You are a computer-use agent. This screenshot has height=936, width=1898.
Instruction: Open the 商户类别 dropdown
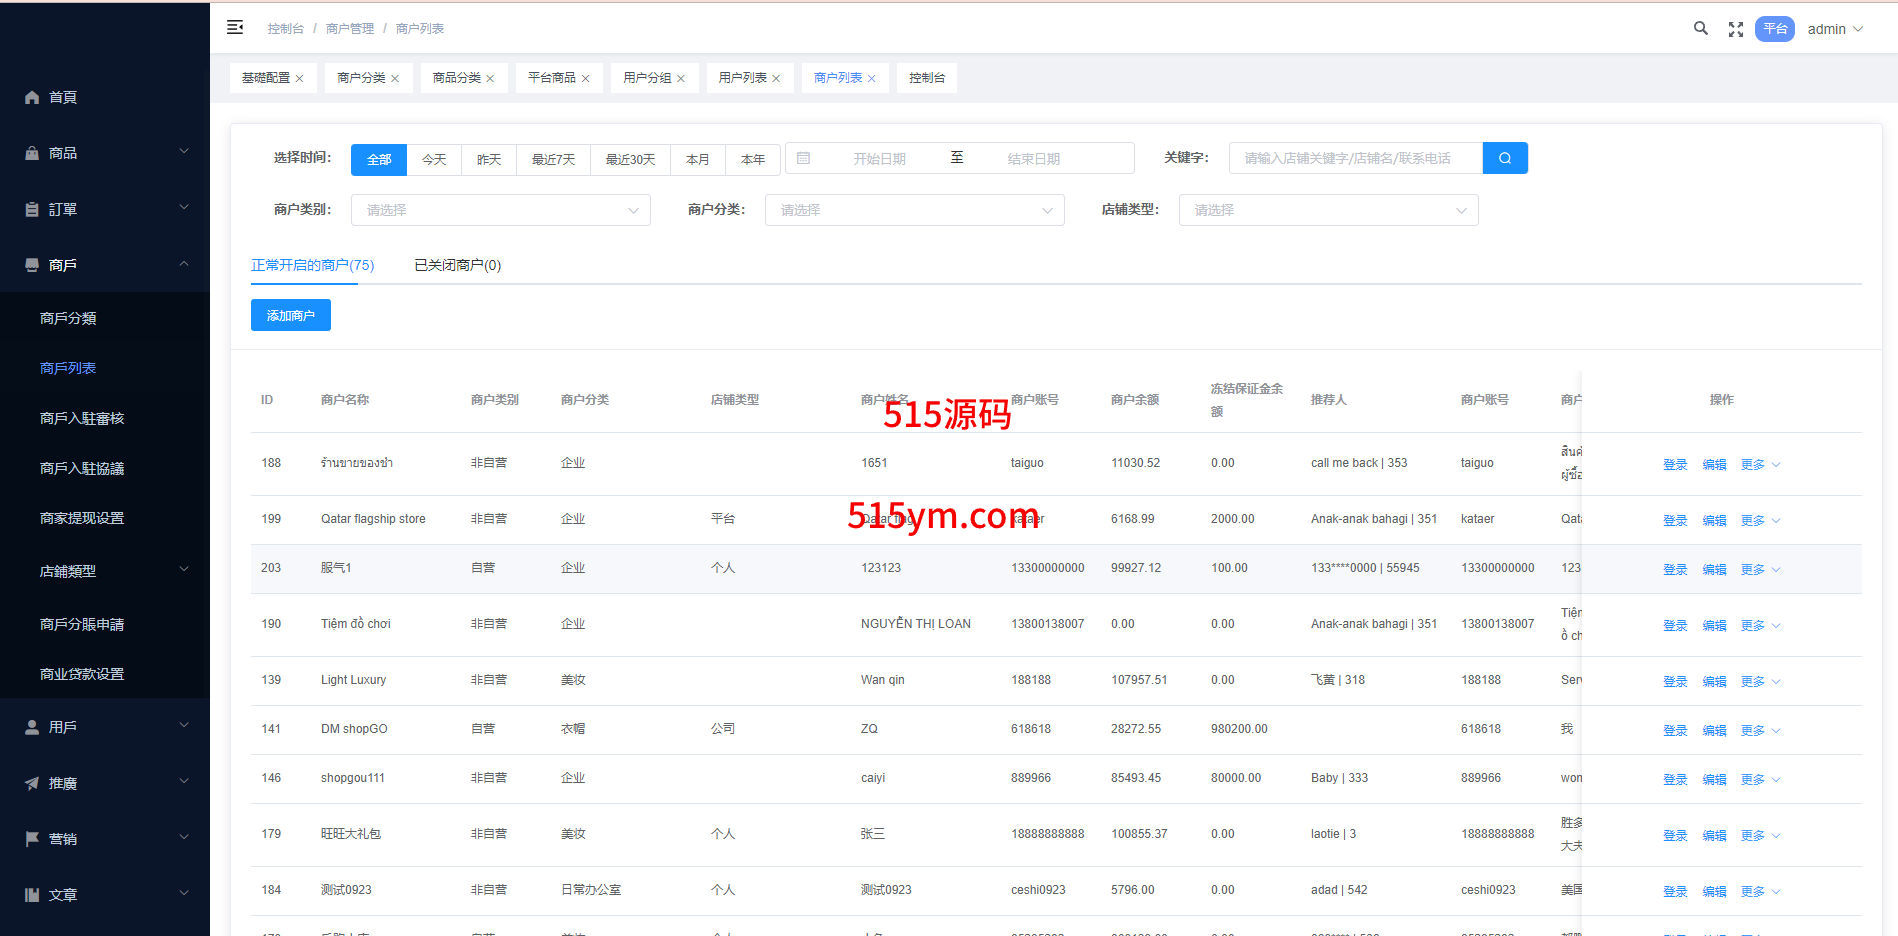[x=500, y=210]
